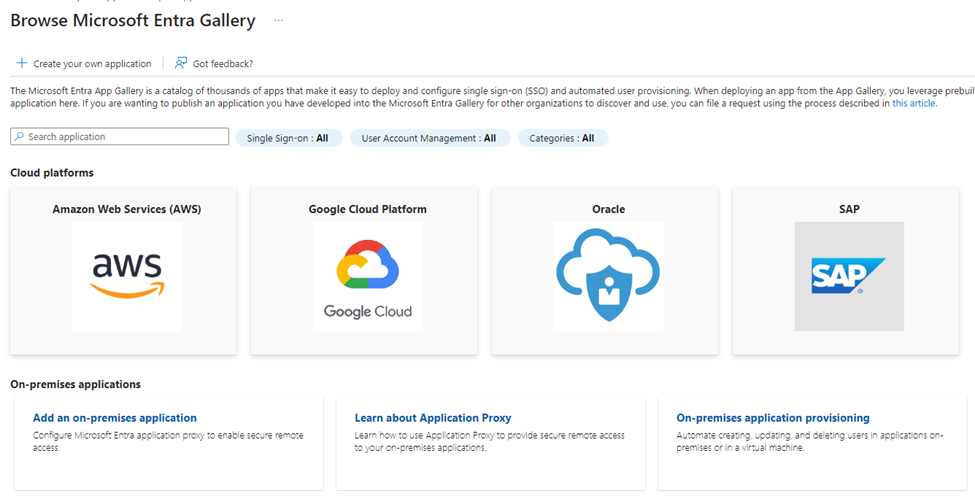Screen dimensions: 975x499
Task: Click the description 'Automate creating, updating, and deleting users'
Action: coord(810,441)
